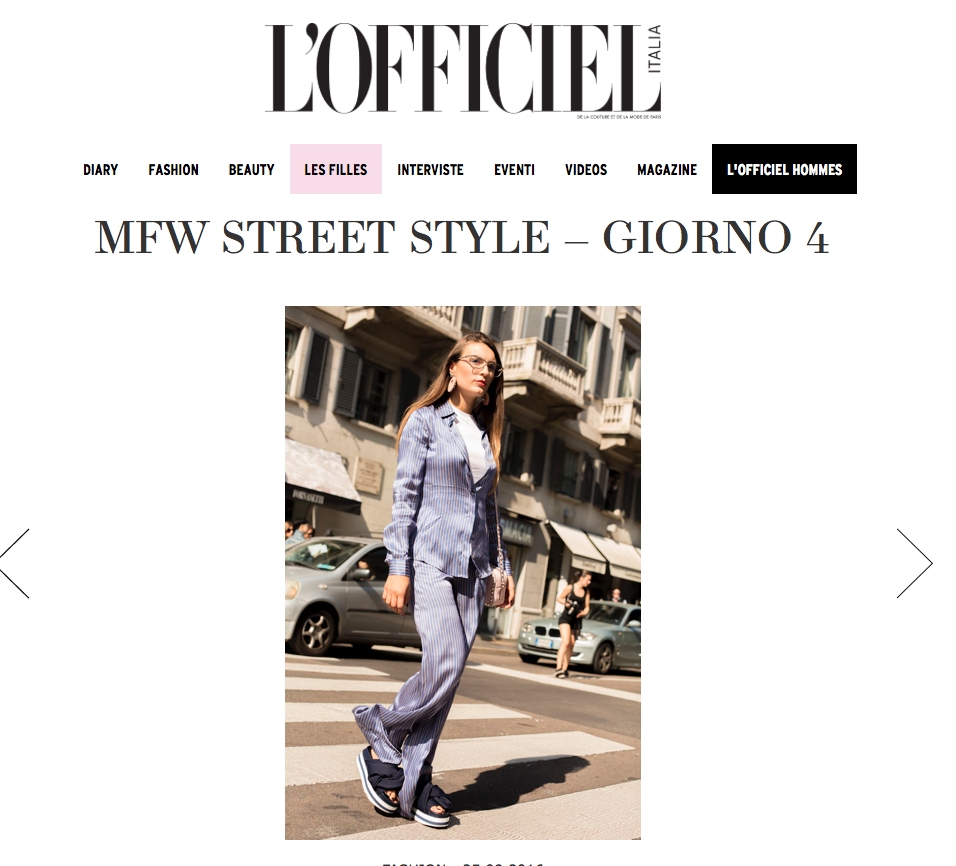The image size is (956, 866).
Task: Go to the FASHION menu item
Action: (x=173, y=170)
